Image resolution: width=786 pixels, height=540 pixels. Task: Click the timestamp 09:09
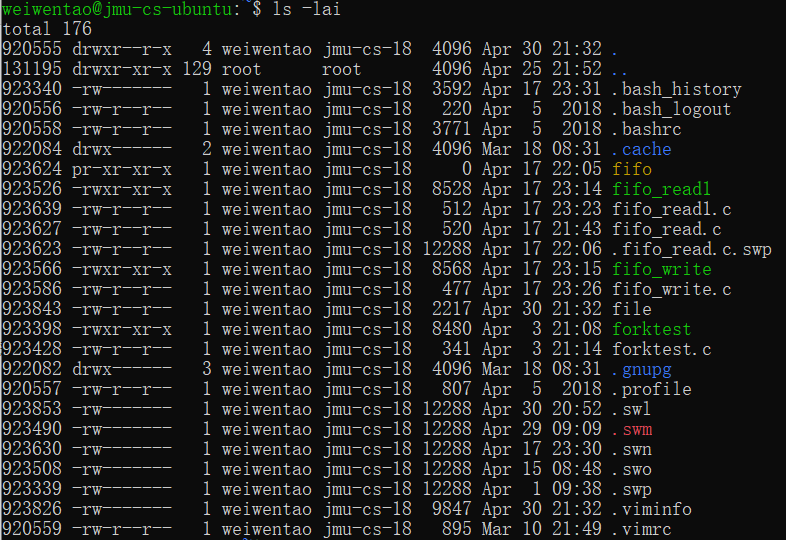[x=576, y=430]
